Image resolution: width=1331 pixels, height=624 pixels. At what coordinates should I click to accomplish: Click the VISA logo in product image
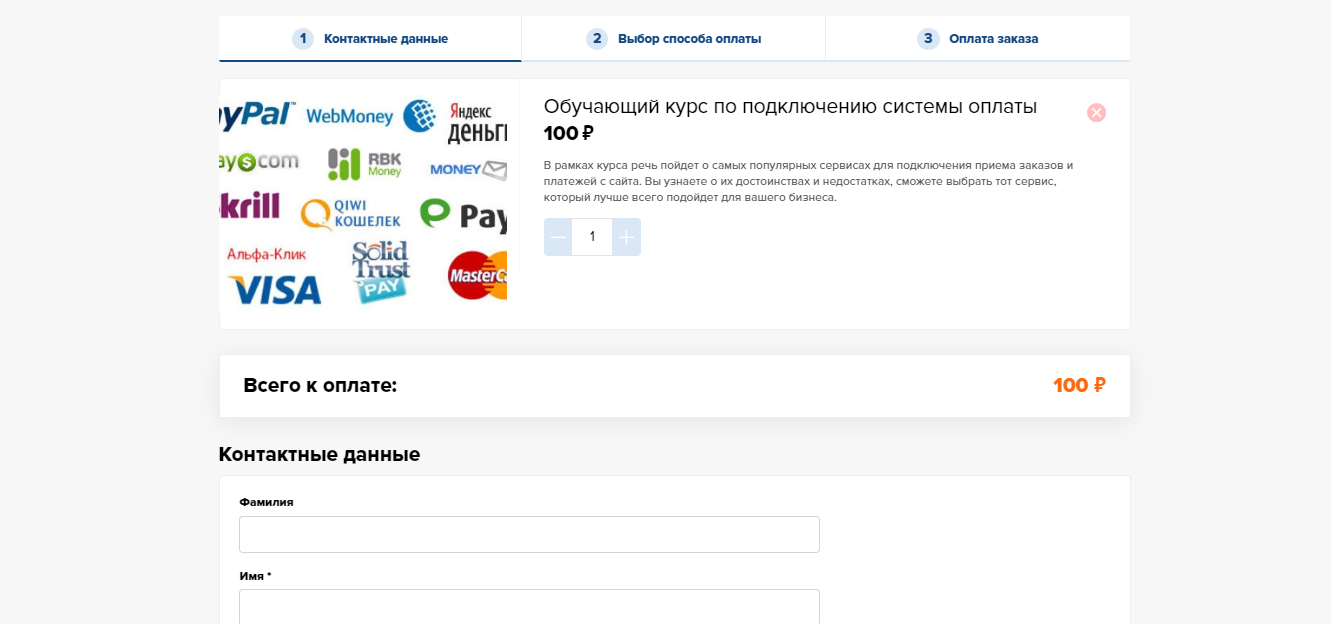(x=275, y=290)
